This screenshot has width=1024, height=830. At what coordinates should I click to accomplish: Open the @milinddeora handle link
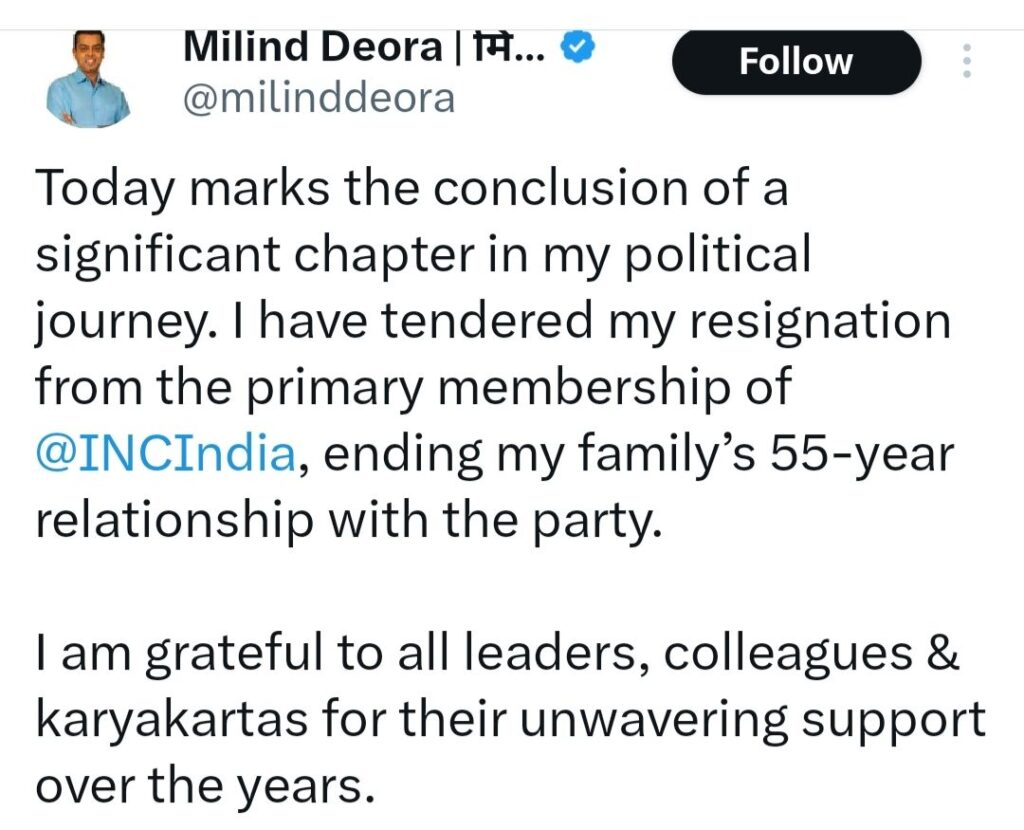pyautogui.click(x=318, y=98)
